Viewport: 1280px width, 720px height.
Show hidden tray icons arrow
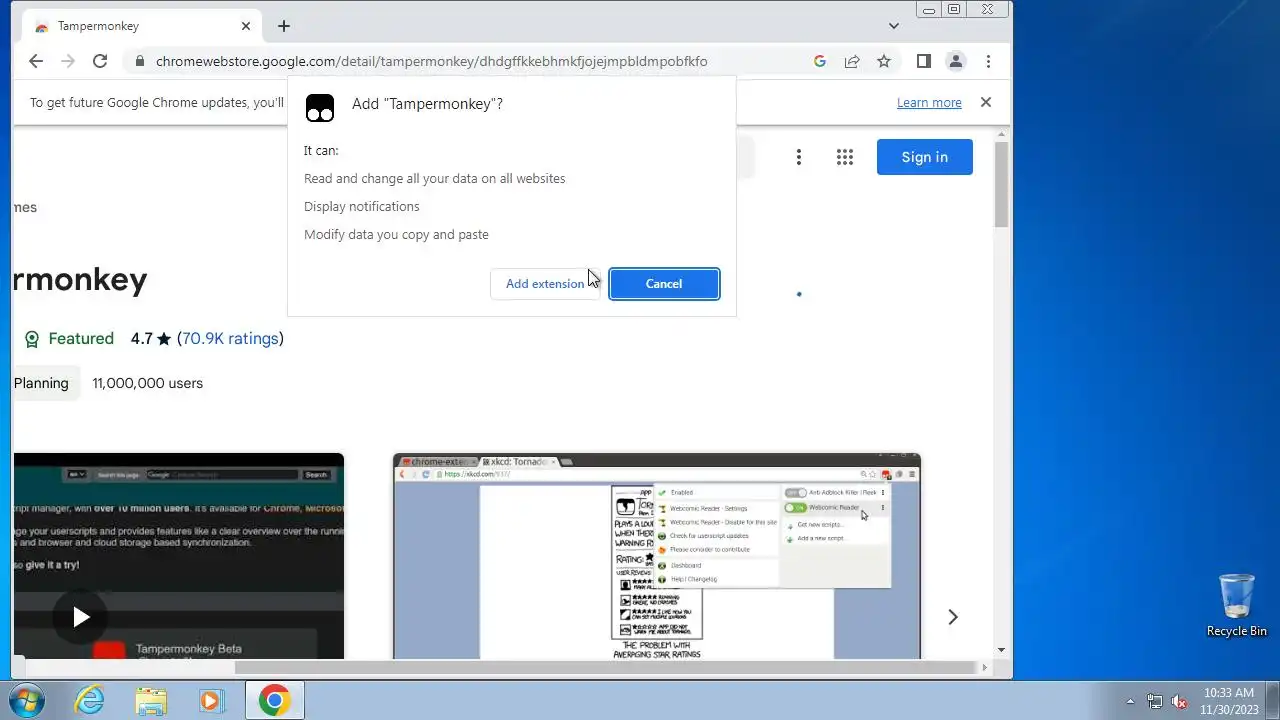[x=1131, y=701]
